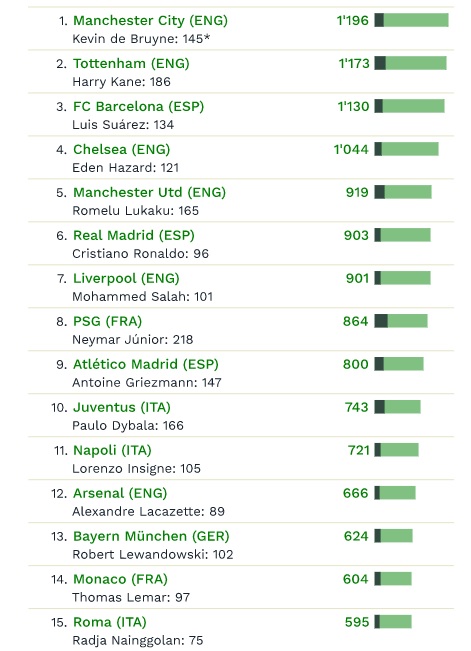Open Atlético Madrid (ESP) link

click(x=146, y=364)
